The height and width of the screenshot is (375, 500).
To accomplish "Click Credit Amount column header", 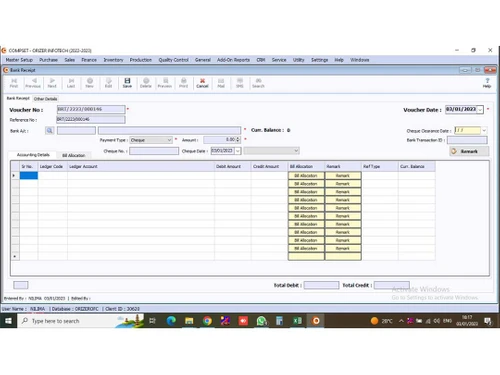I will click(x=269, y=166).
